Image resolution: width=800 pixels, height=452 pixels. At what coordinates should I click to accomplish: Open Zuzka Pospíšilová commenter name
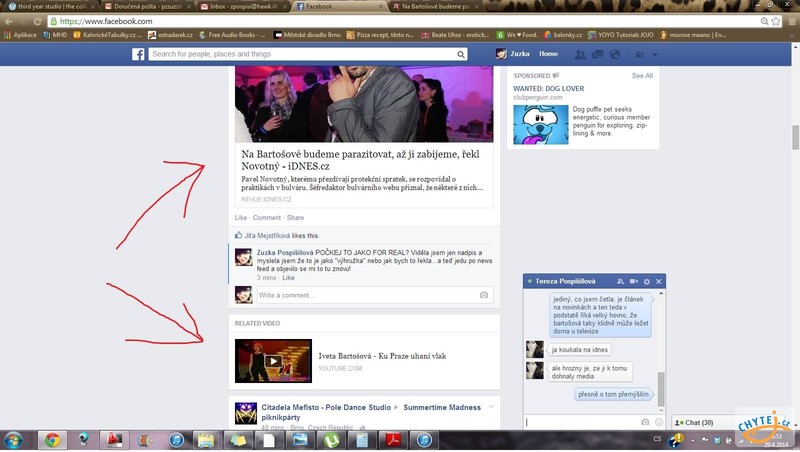pyautogui.click(x=285, y=253)
